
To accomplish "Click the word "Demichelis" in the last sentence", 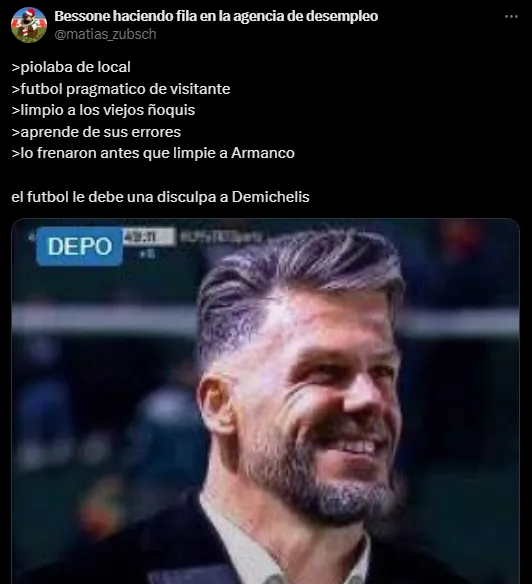I will [270, 197].
